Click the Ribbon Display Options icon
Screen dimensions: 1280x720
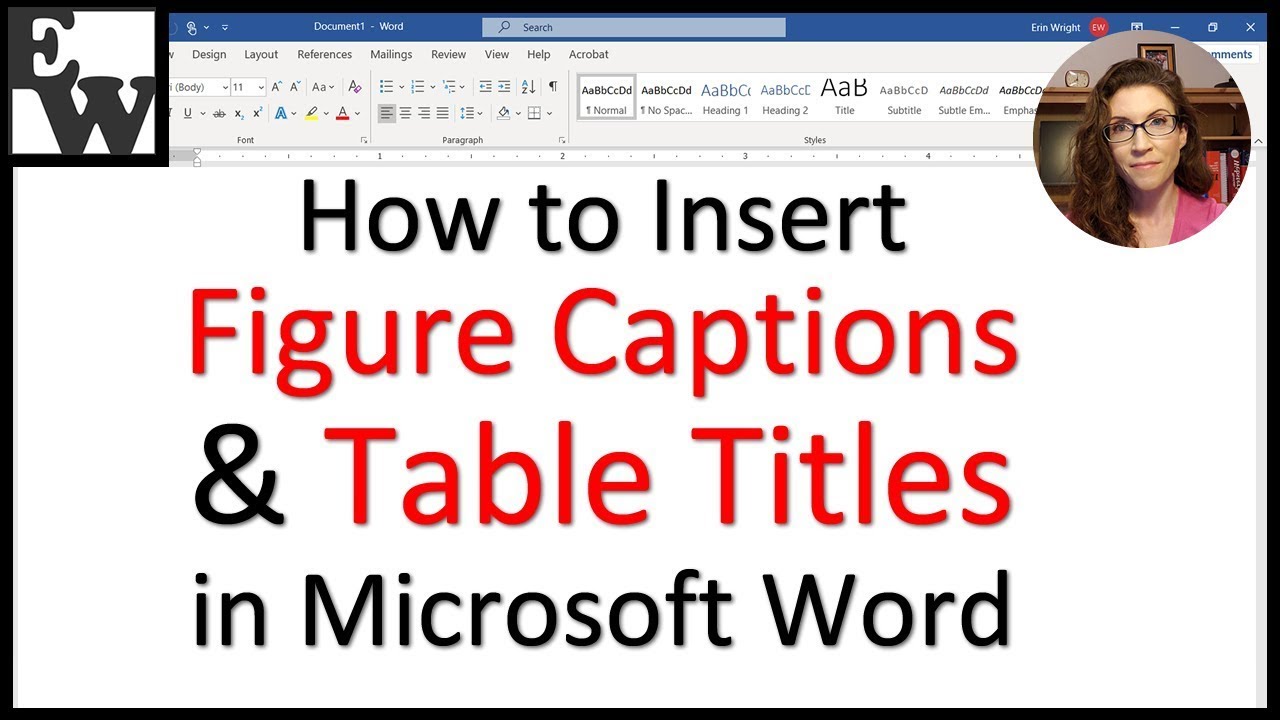click(1137, 27)
